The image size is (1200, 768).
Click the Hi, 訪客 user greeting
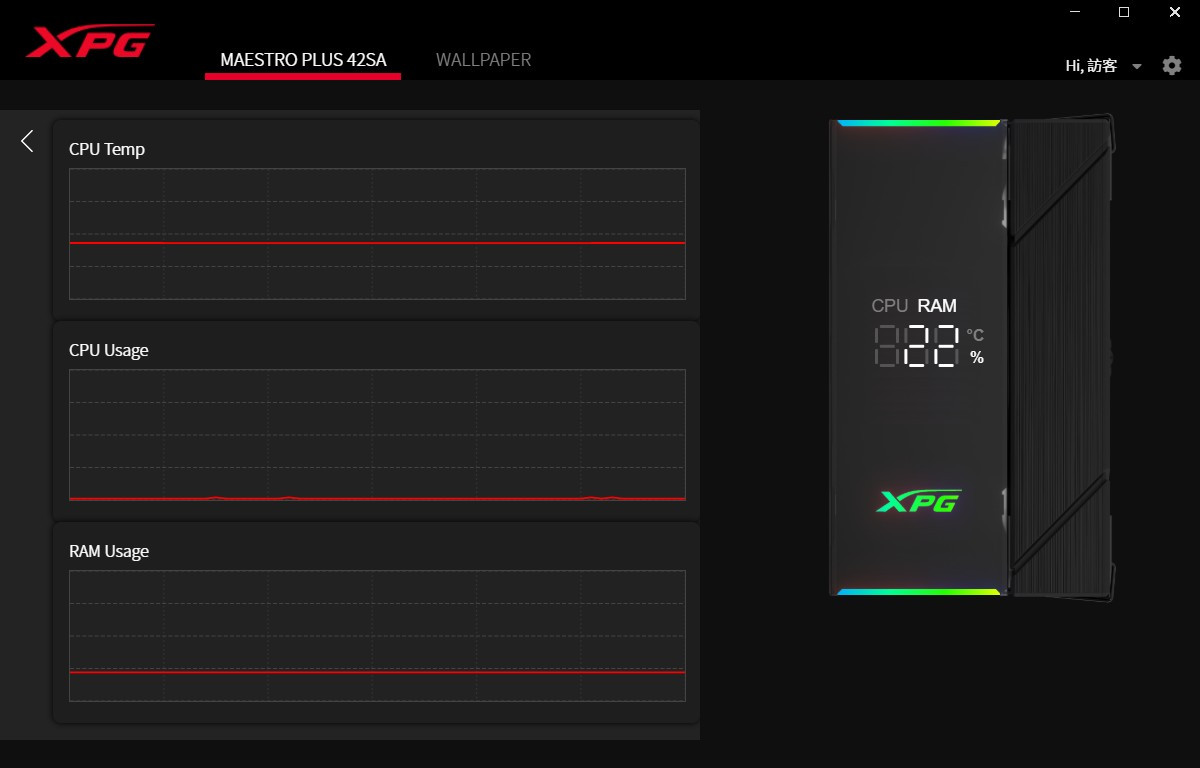point(1091,65)
